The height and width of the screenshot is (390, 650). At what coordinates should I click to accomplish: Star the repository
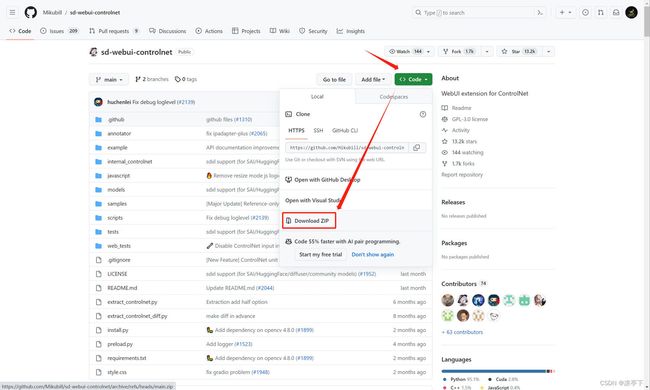point(519,51)
